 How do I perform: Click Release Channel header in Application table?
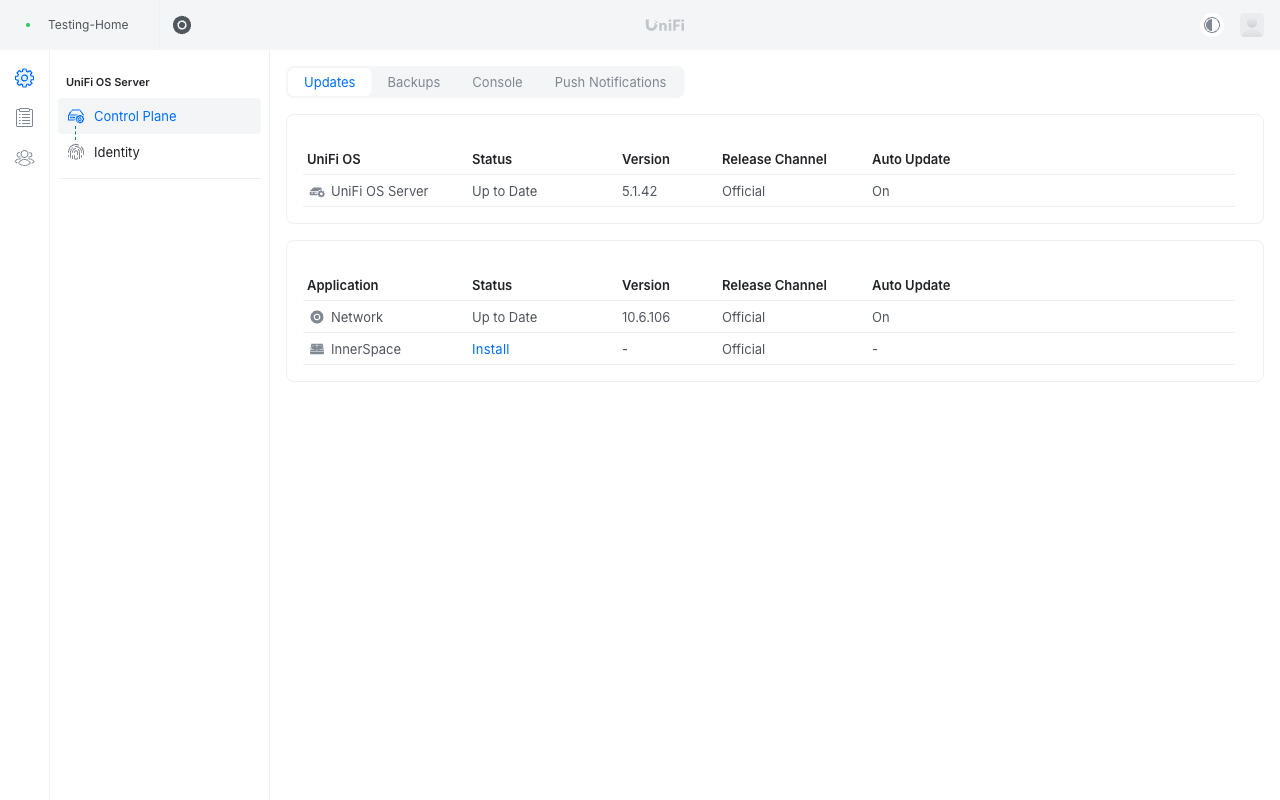[775, 285]
